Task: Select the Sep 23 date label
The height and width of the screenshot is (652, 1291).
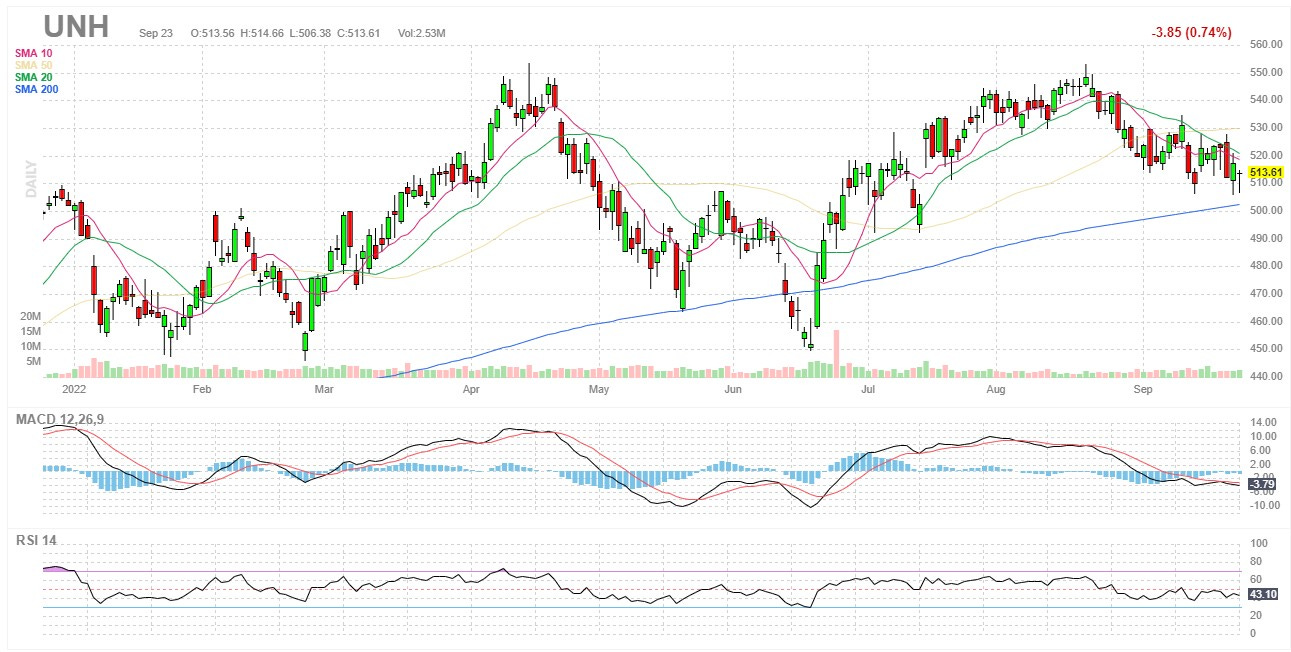Action: tap(156, 33)
